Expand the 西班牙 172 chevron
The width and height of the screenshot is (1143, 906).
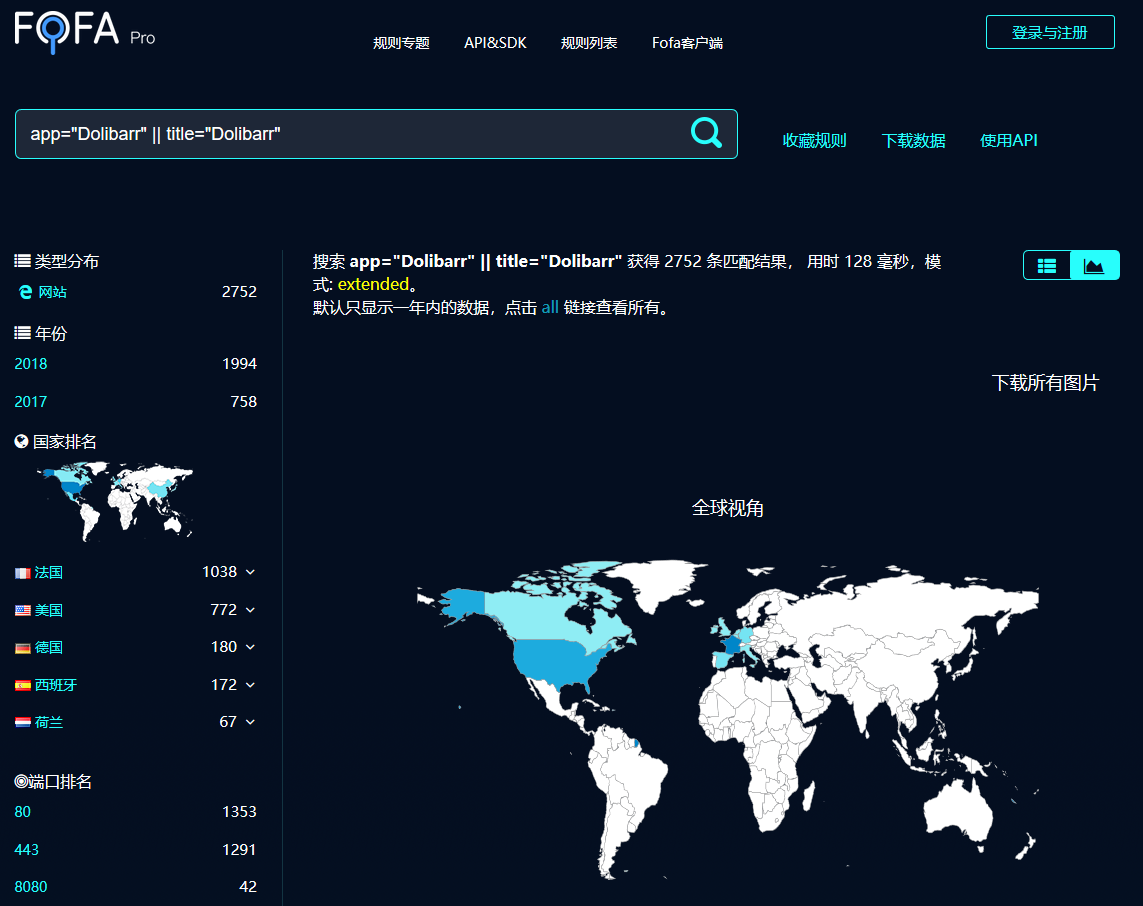250,684
